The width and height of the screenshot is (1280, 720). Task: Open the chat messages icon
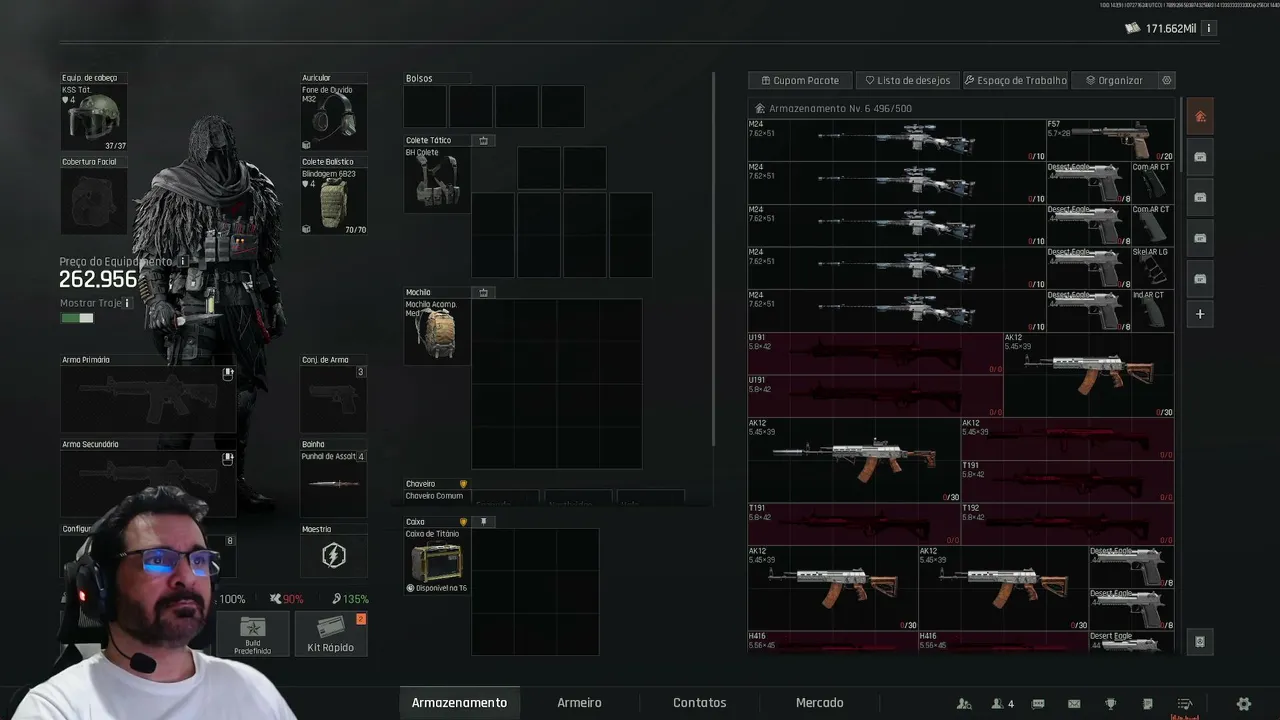[1038, 704]
